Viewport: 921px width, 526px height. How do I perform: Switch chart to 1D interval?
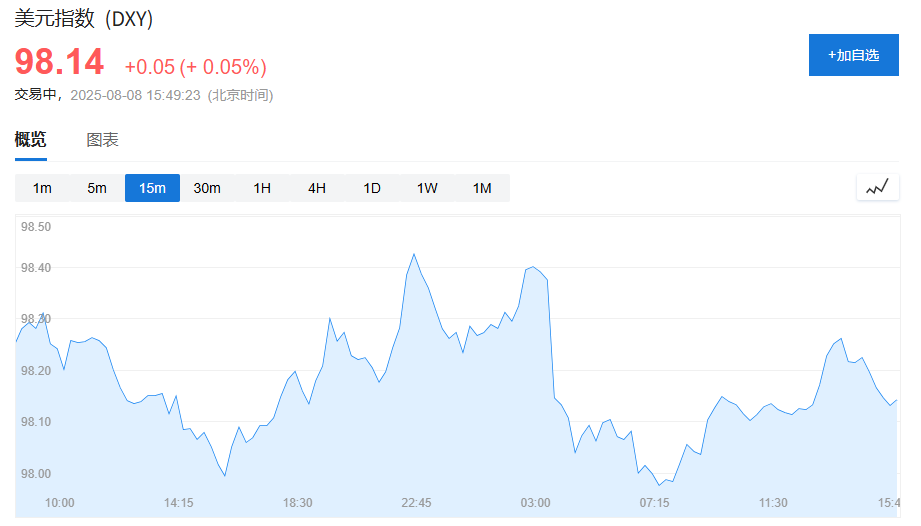click(372, 188)
